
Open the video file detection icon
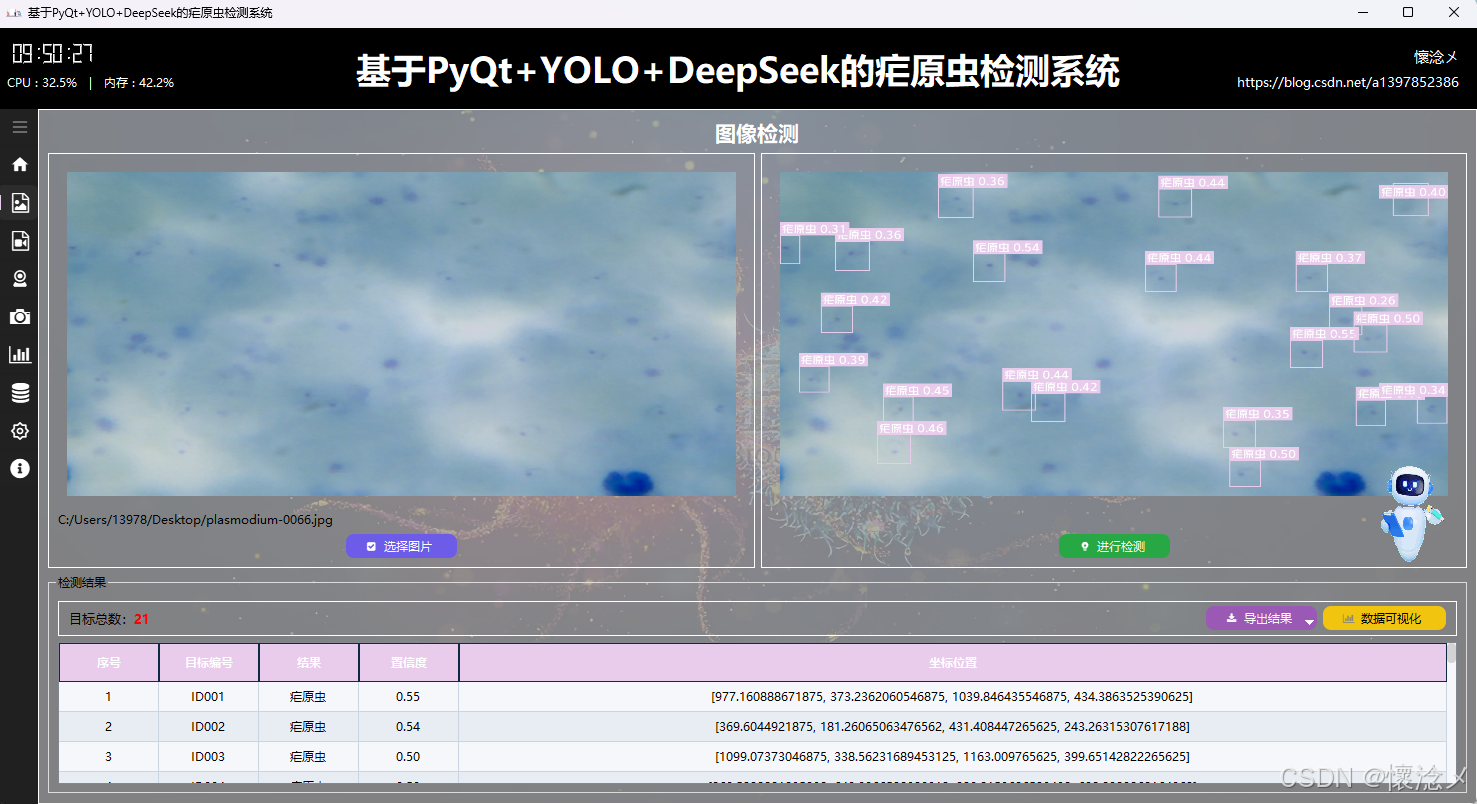[x=19, y=241]
